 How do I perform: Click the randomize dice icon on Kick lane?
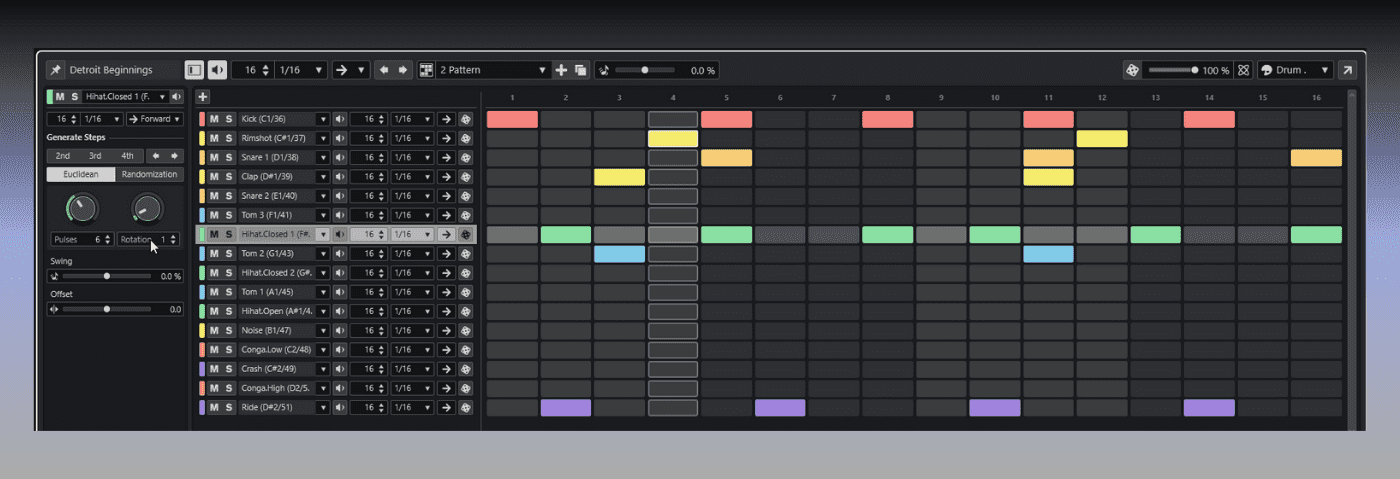pos(465,119)
